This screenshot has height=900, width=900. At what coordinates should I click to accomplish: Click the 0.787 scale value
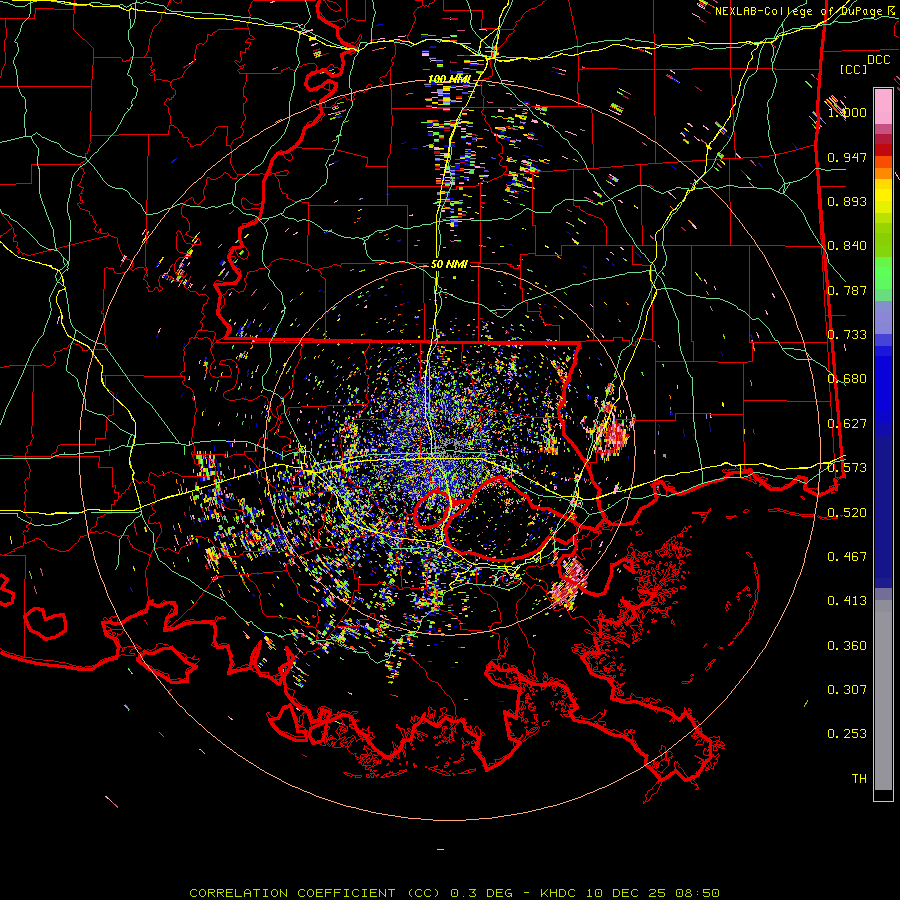847,290
